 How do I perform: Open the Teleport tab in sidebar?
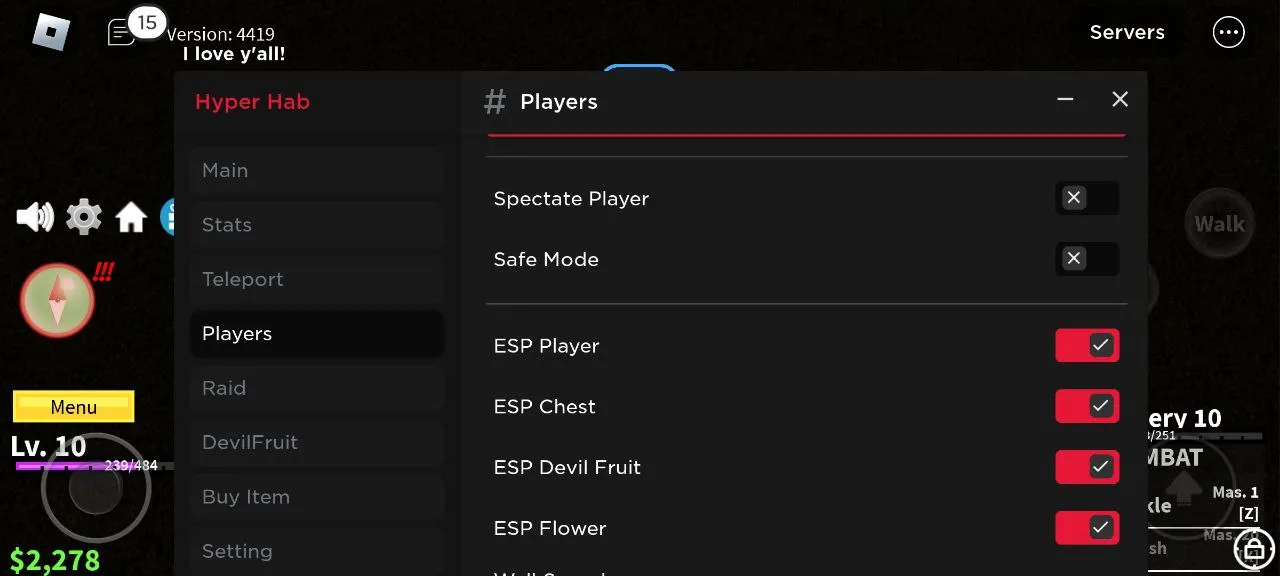coord(316,279)
